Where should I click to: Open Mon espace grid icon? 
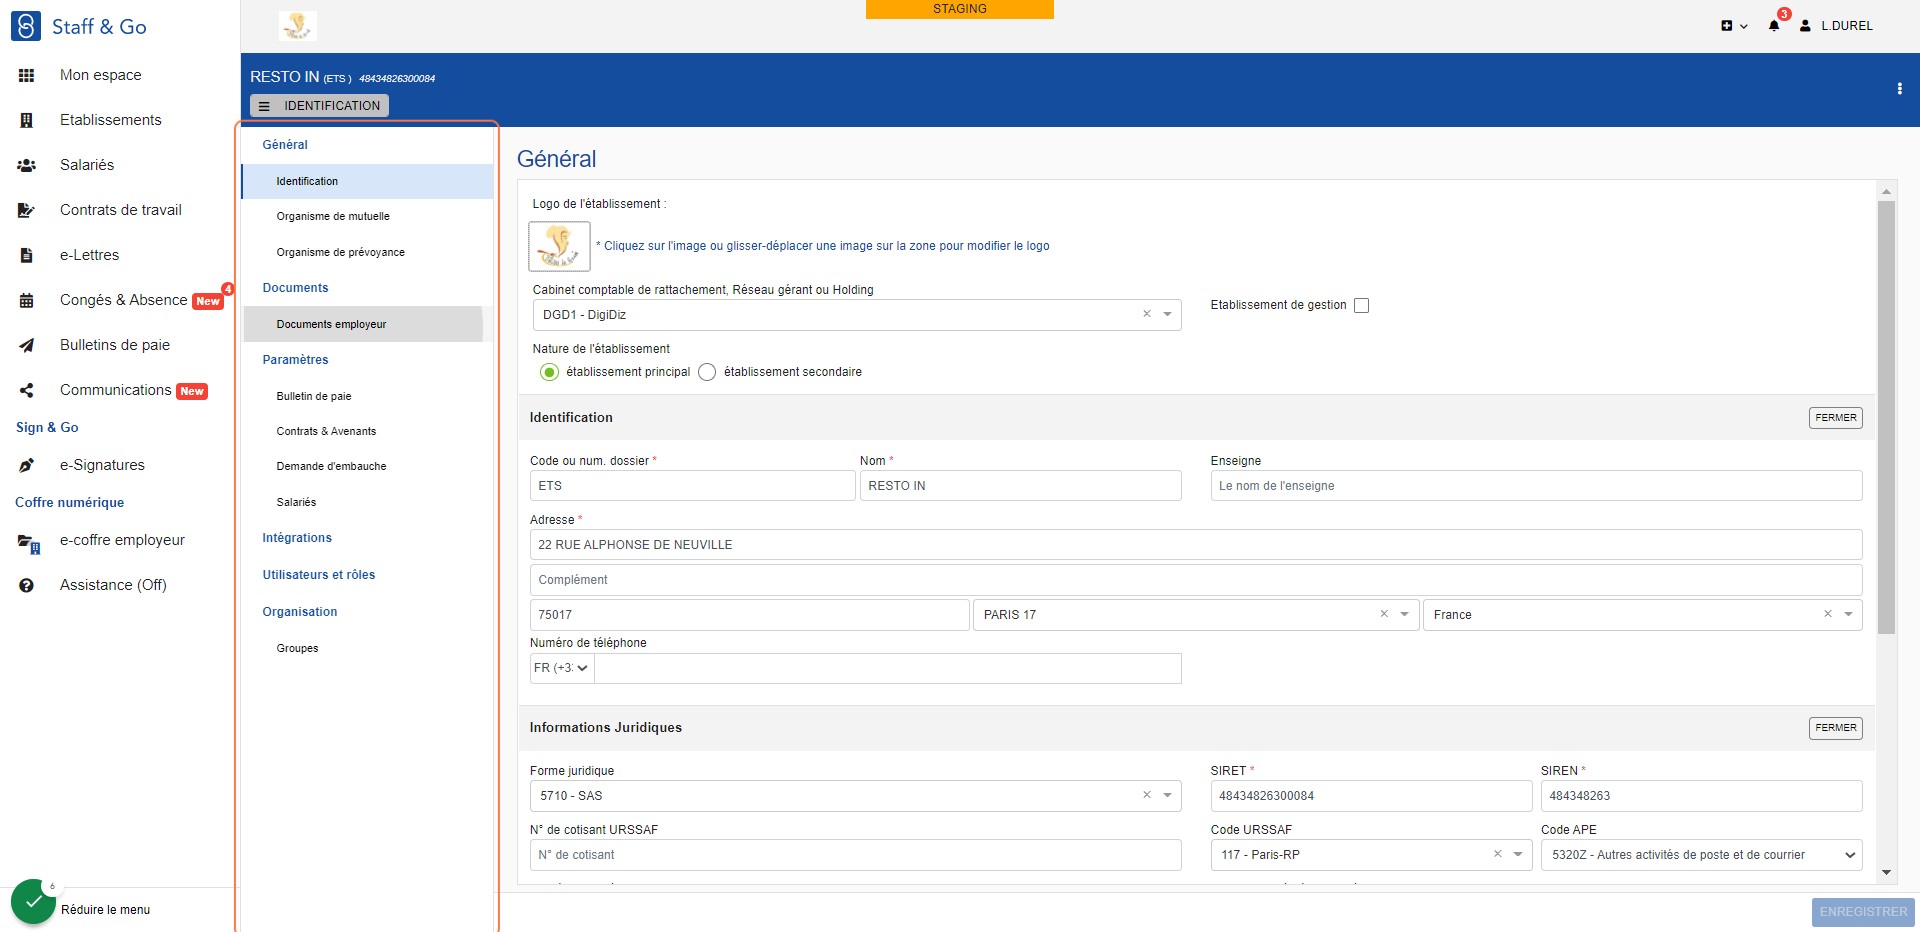click(27, 75)
